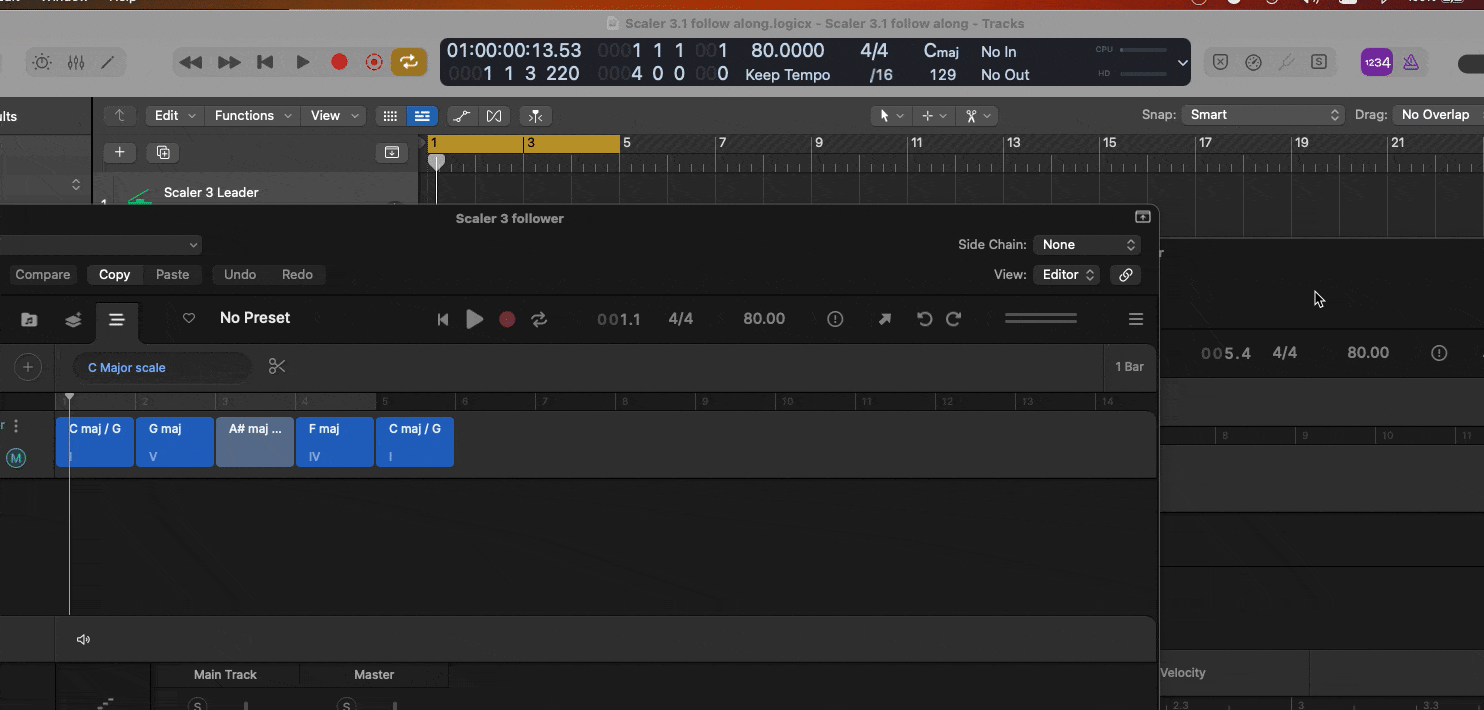This screenshot has width=1484, height=710.
Task: Click the duplicate track icon
Action: pyautogui.click(x=162, y=152)
